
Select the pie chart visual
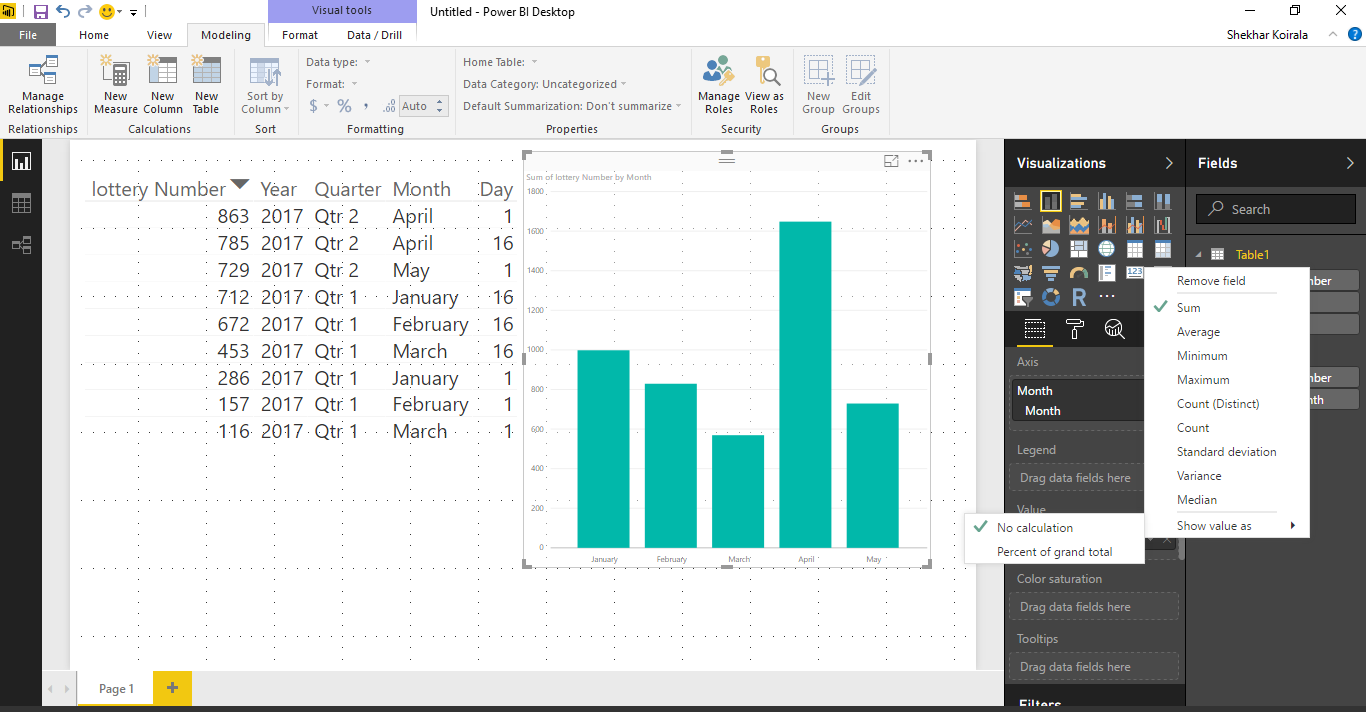[x=1050, y=249]
